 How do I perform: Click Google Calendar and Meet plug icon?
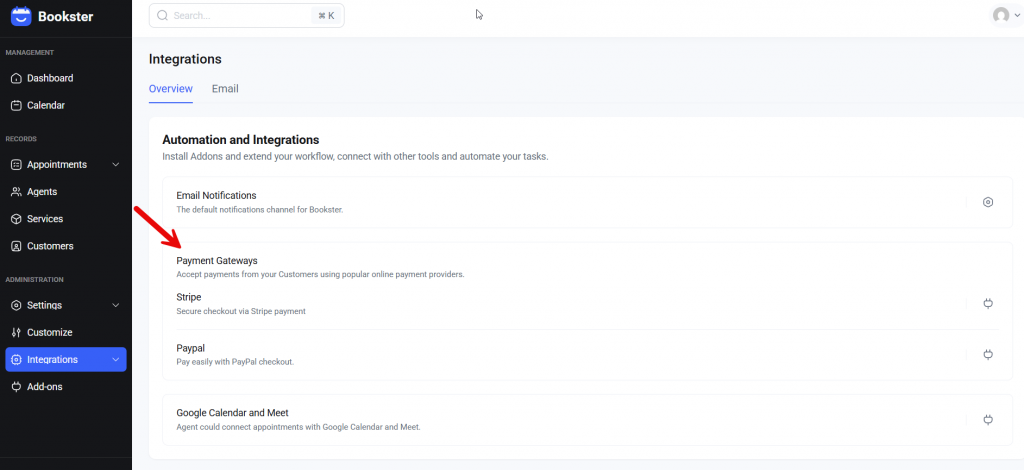pyautogui.click(x=988, y=420)
